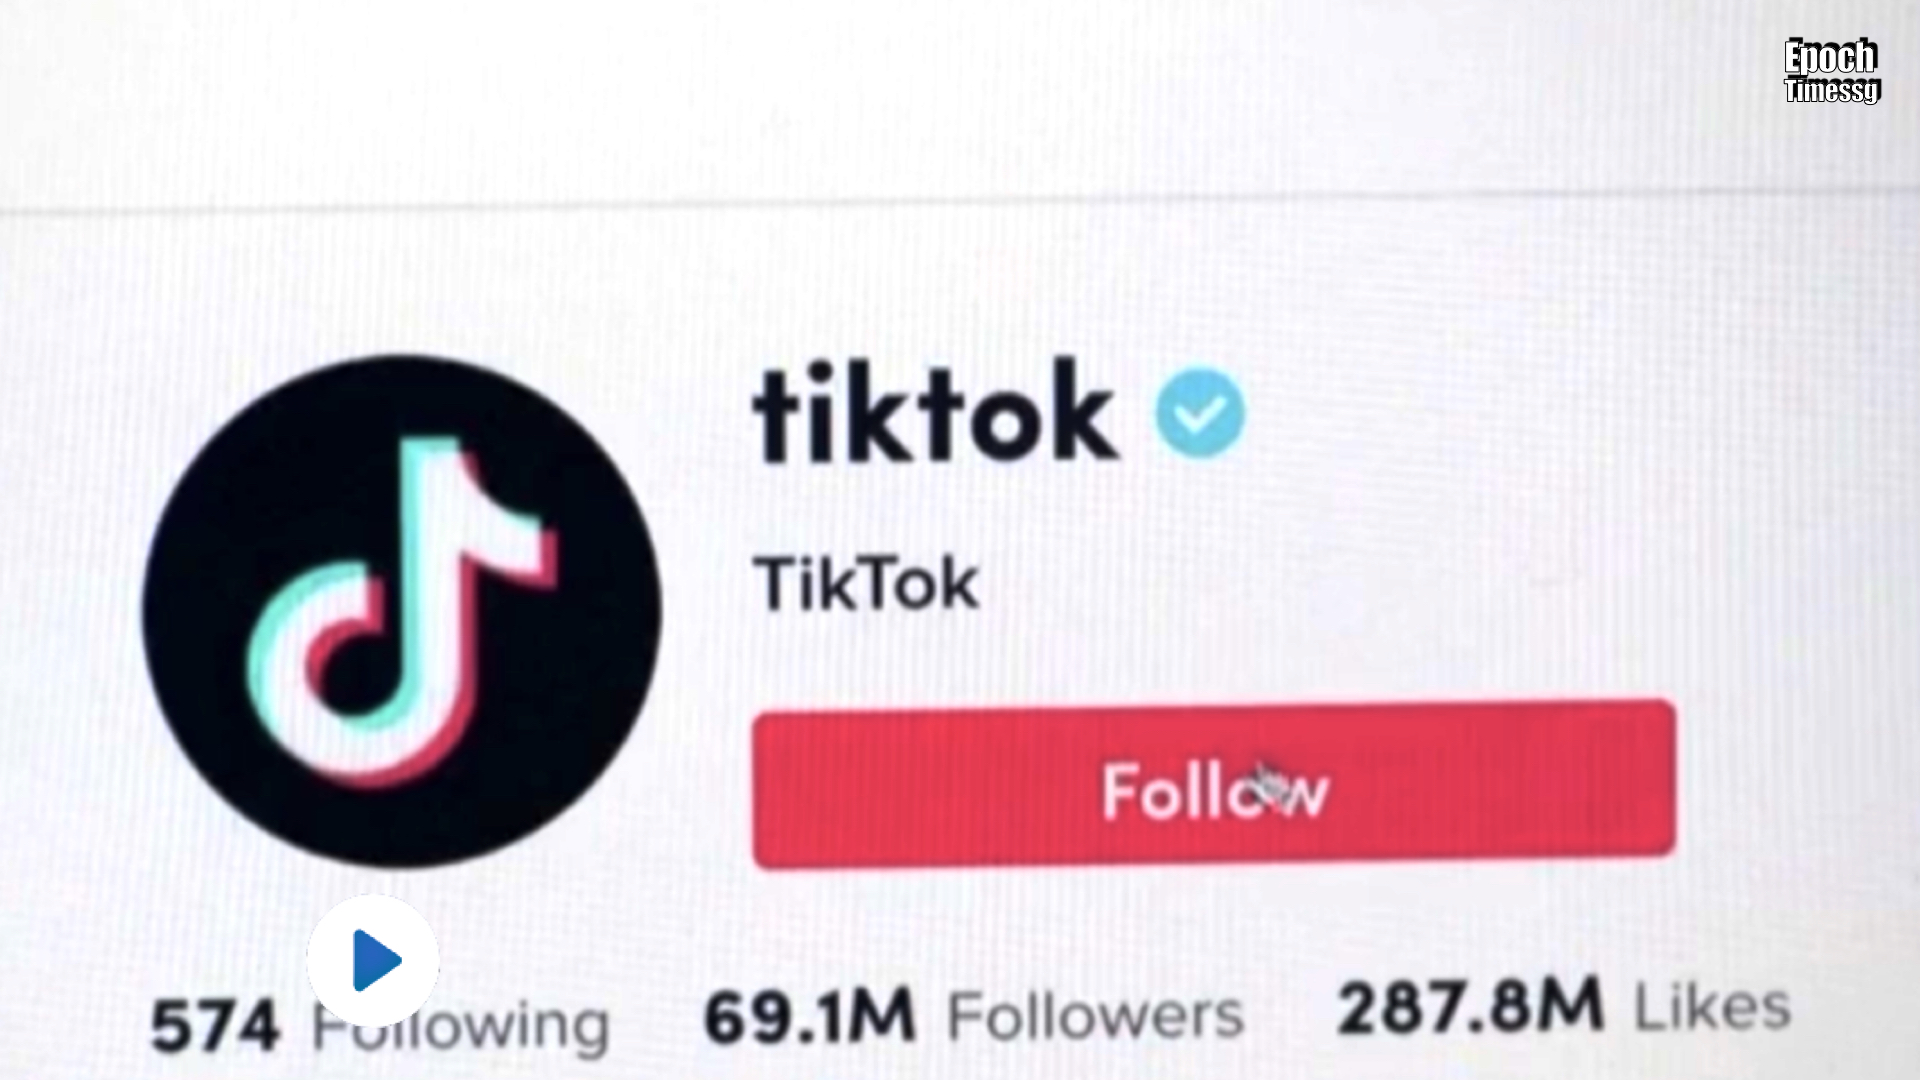Click the blue verified checkmark badge
This screenshot has height=1080, width=1920.
(1200, 413)
